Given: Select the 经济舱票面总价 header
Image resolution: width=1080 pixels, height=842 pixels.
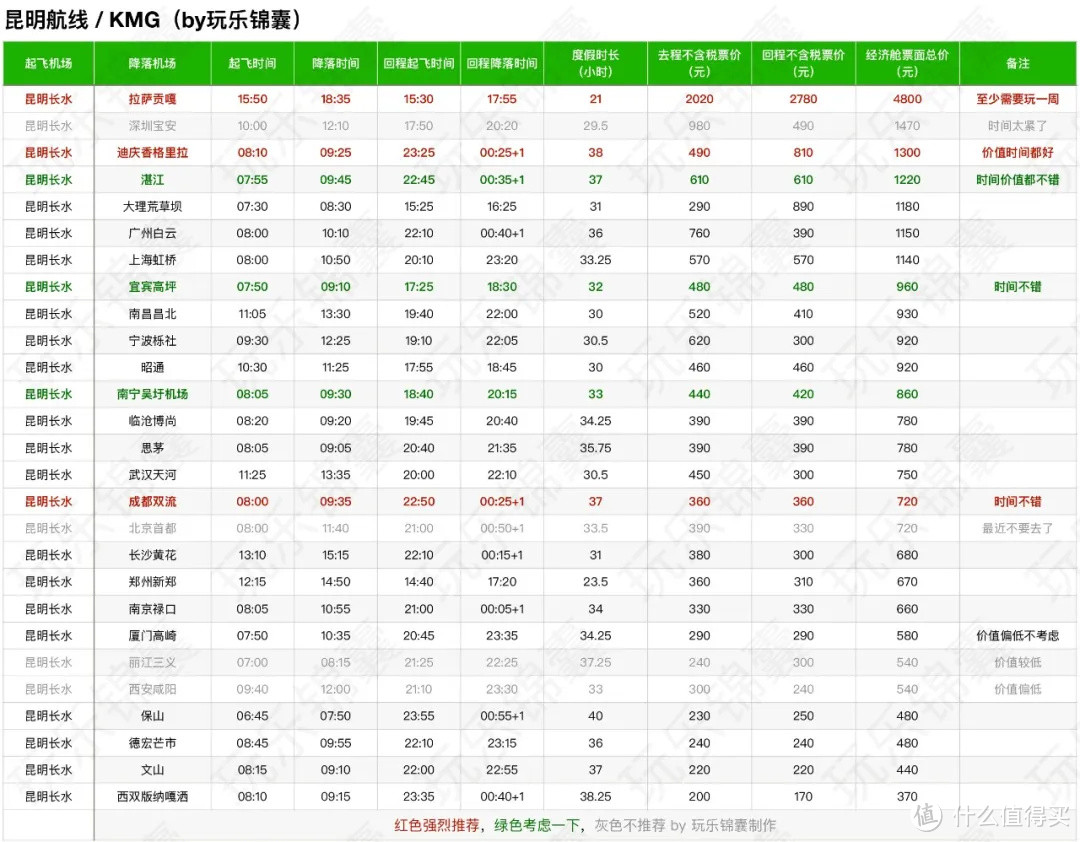Looking at the screenshot, I should coord(907,63).
